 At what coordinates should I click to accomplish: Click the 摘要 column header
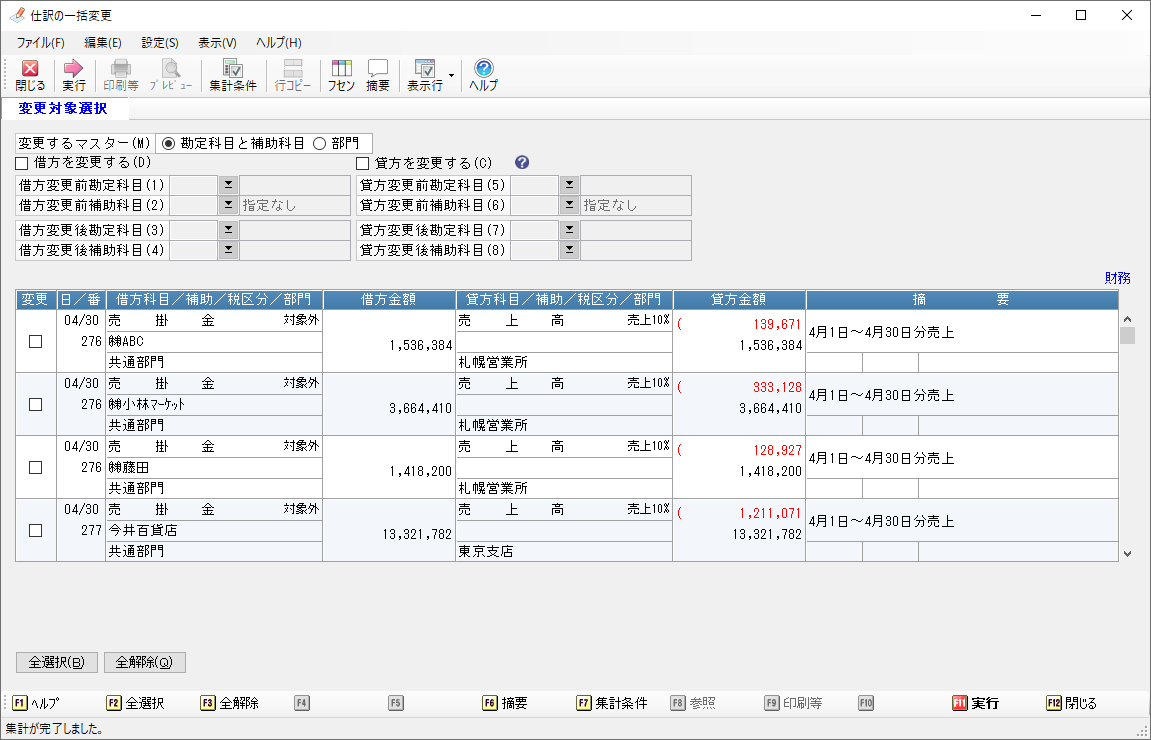tap(962, 300)
